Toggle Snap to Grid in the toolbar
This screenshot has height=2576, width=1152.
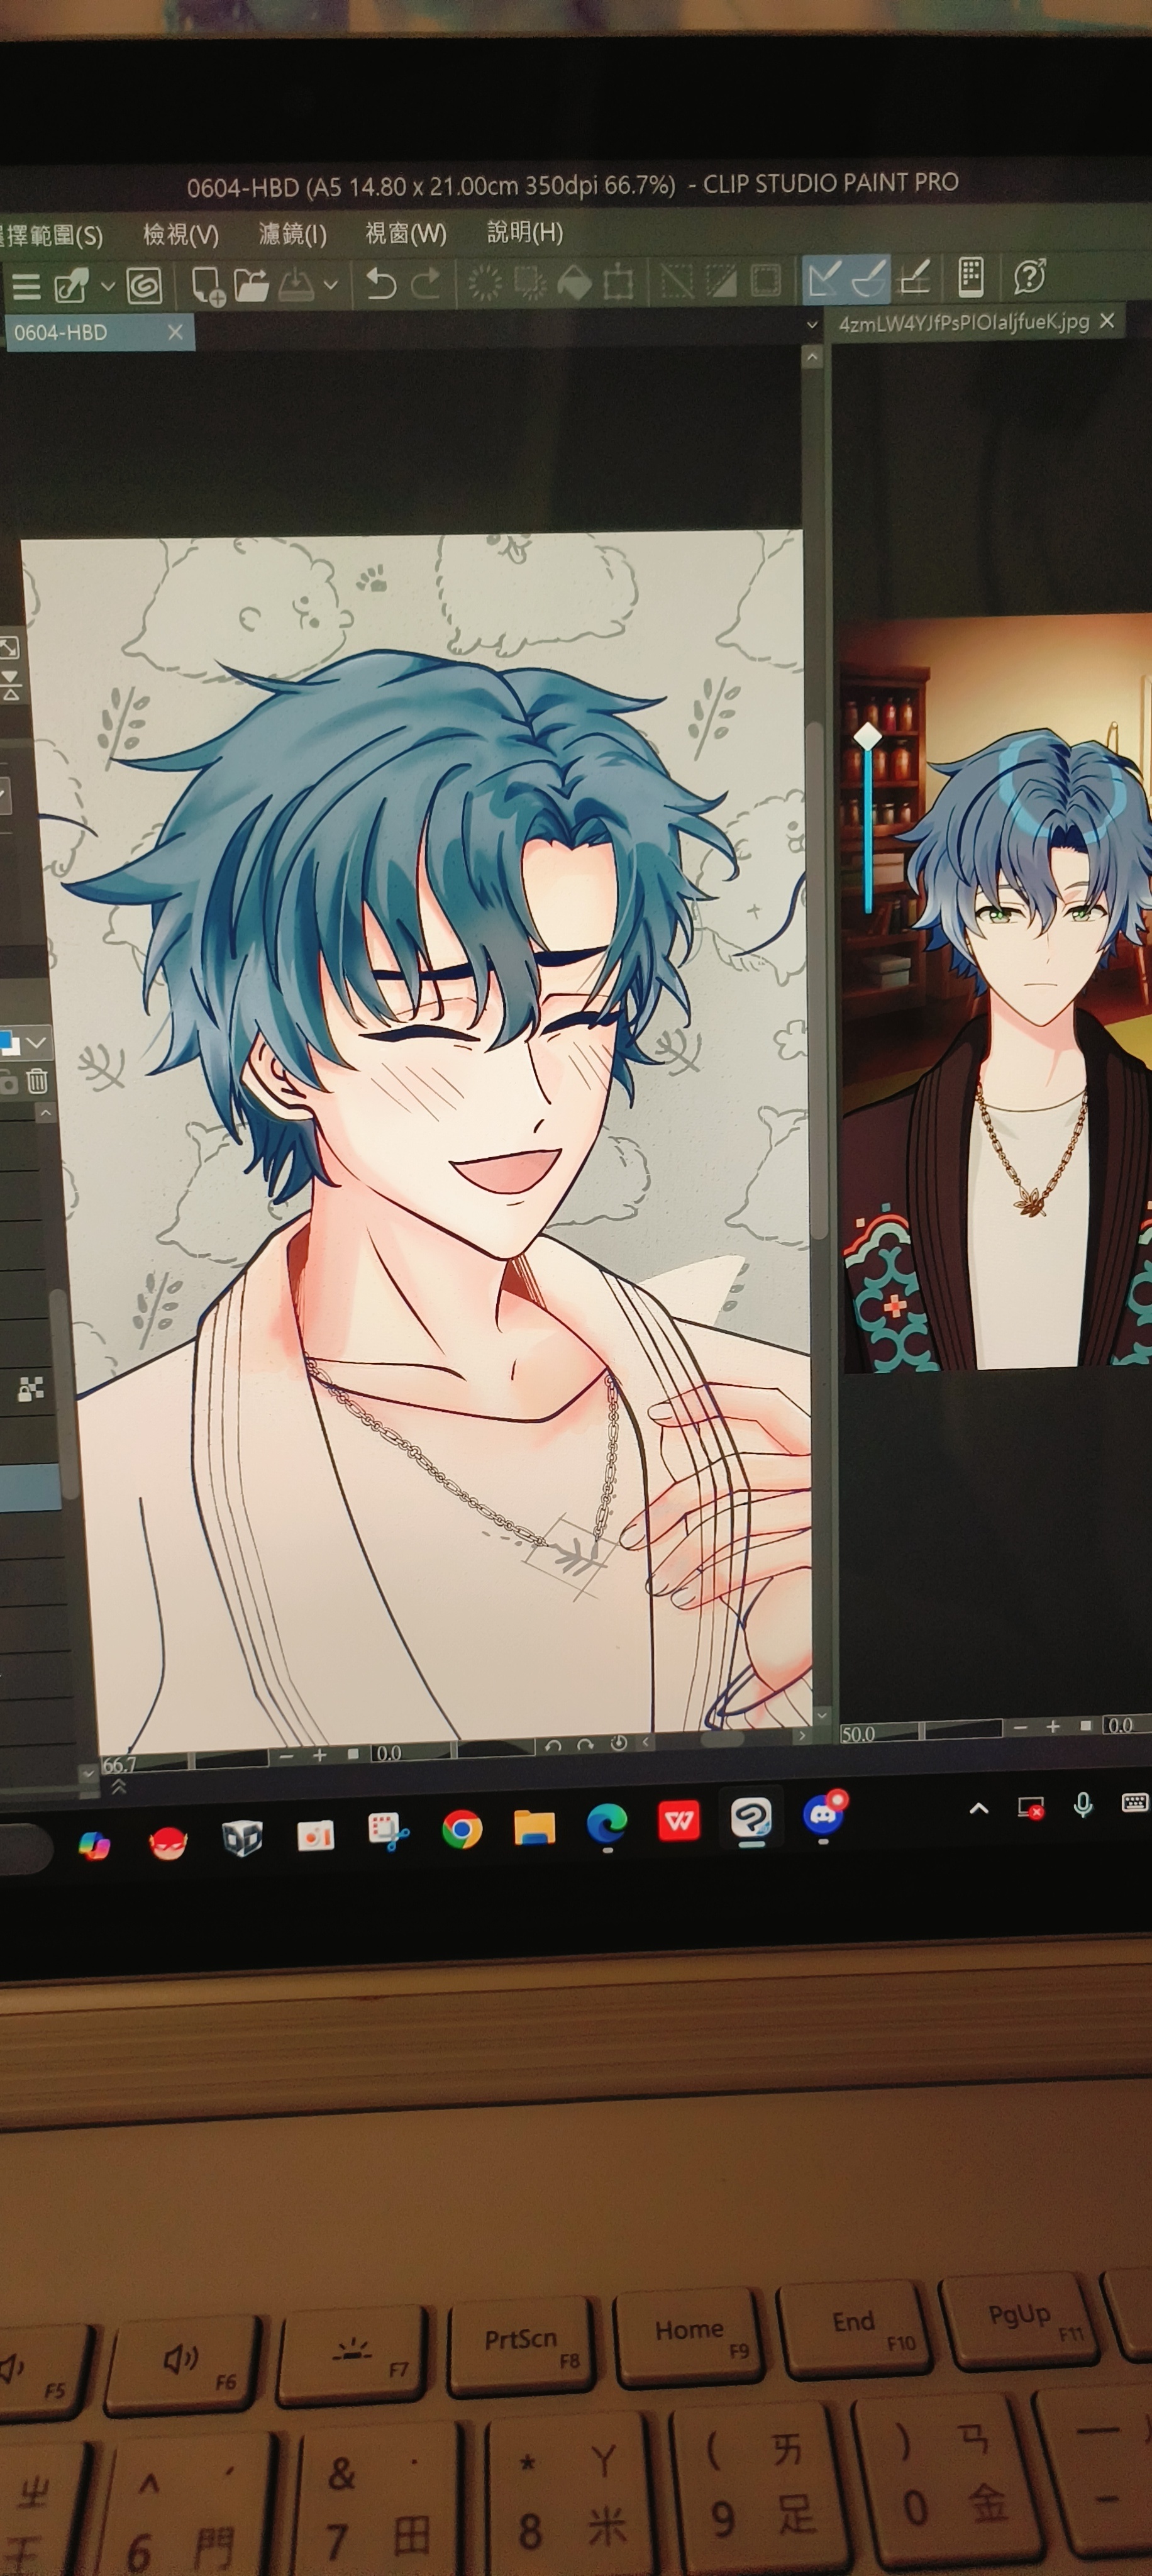point(915,278)
